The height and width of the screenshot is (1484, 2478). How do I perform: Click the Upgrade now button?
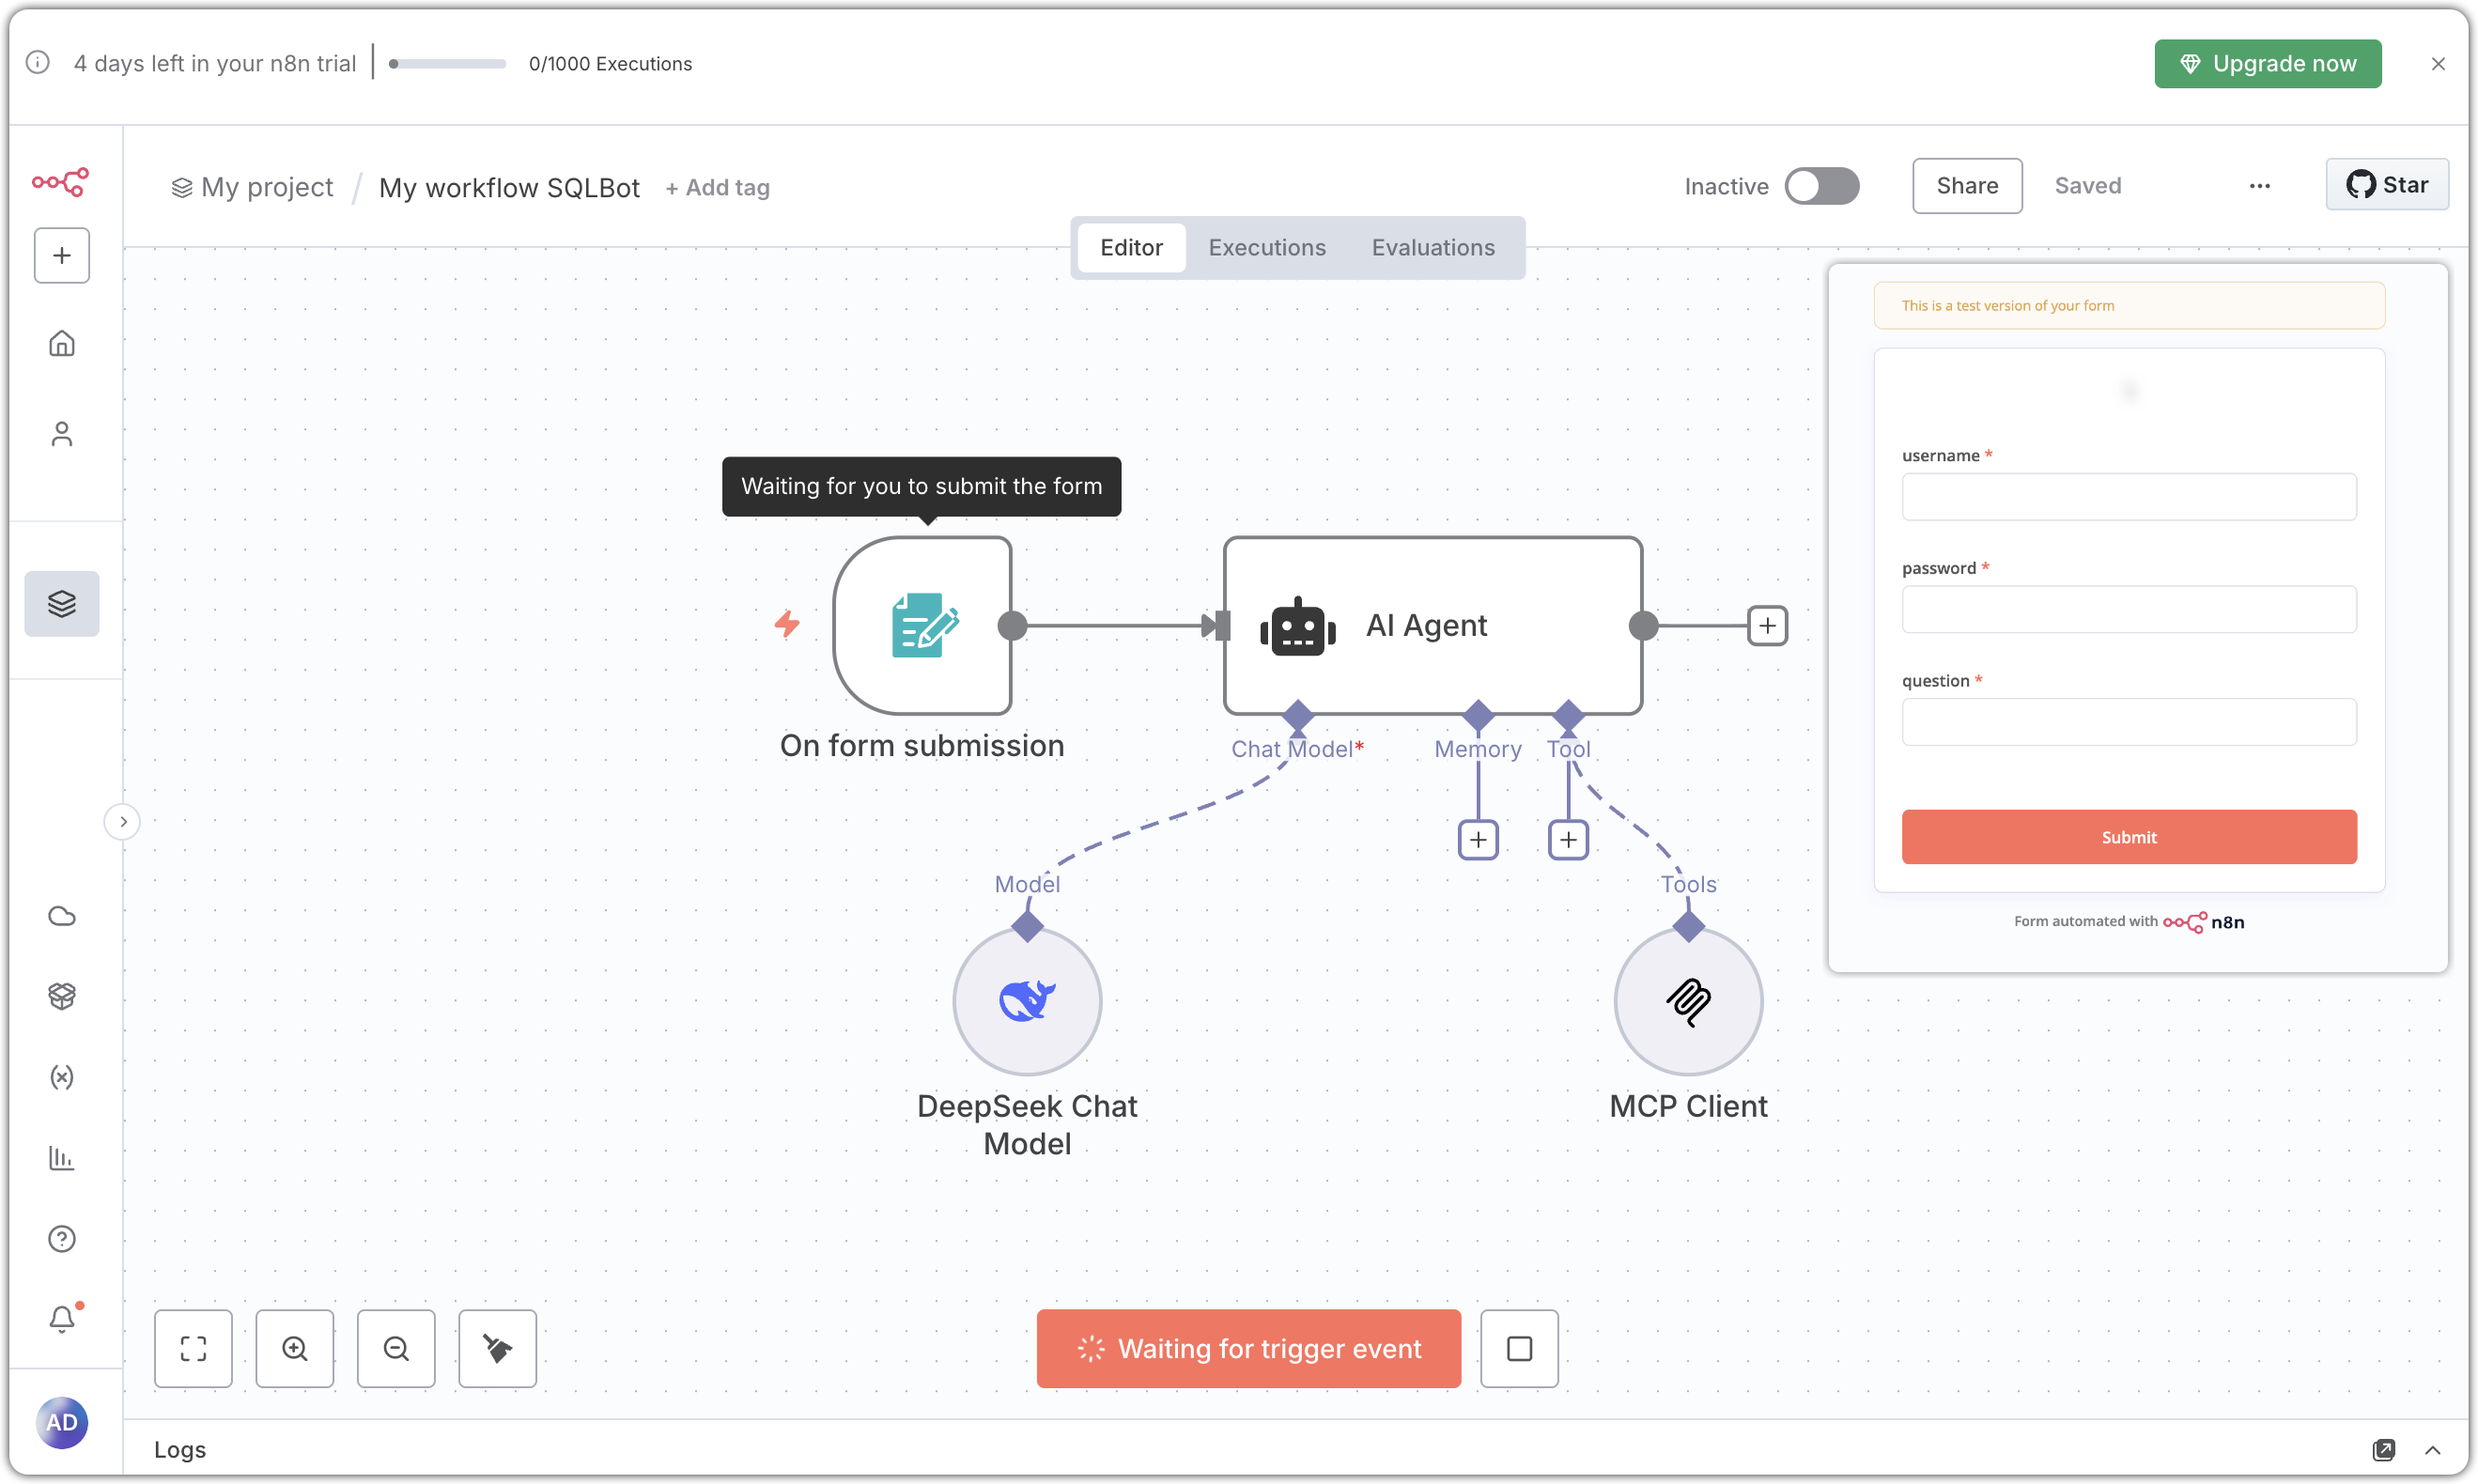[2267, 63]
